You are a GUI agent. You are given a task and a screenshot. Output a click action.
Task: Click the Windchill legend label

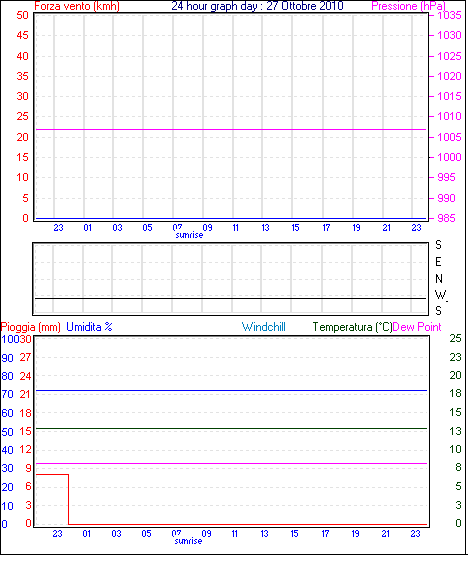(264, 327)
